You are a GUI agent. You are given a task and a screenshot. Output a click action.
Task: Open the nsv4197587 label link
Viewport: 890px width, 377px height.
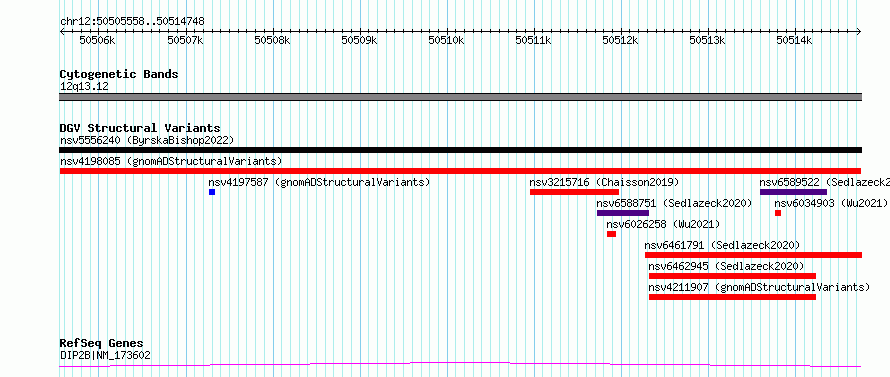pos(320,182)
